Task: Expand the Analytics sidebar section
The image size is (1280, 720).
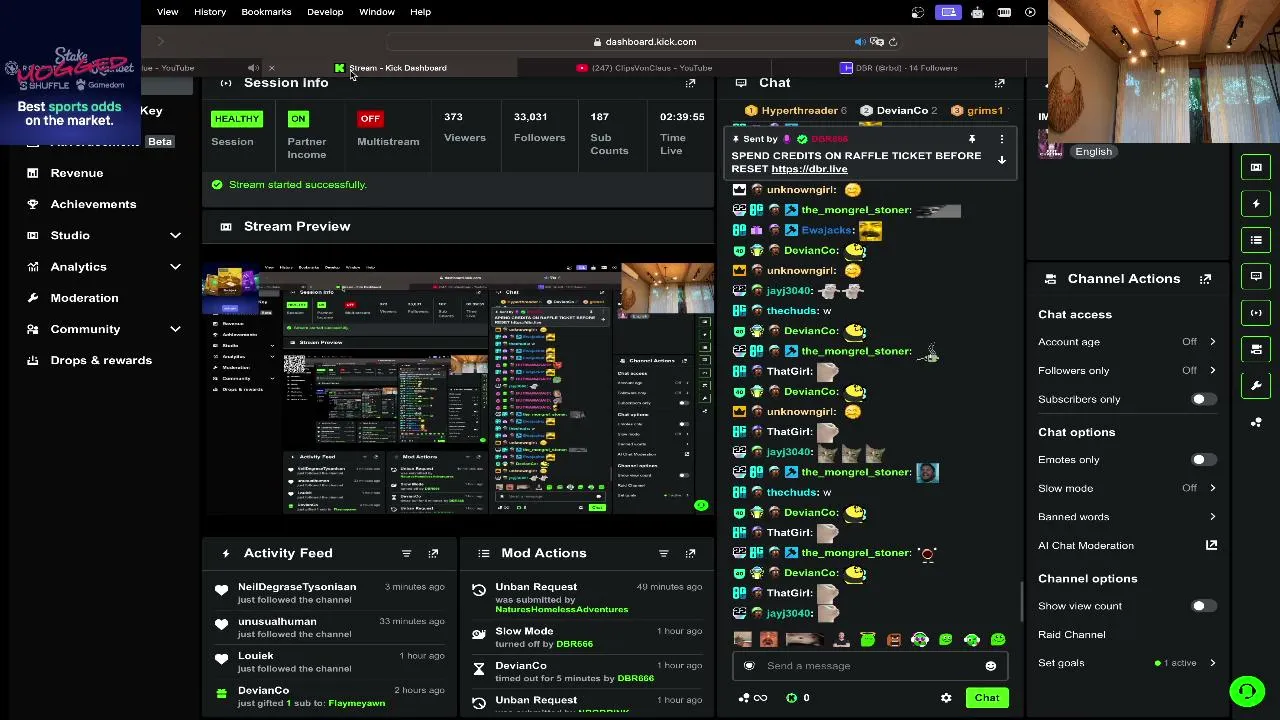Action: [175, 267]
